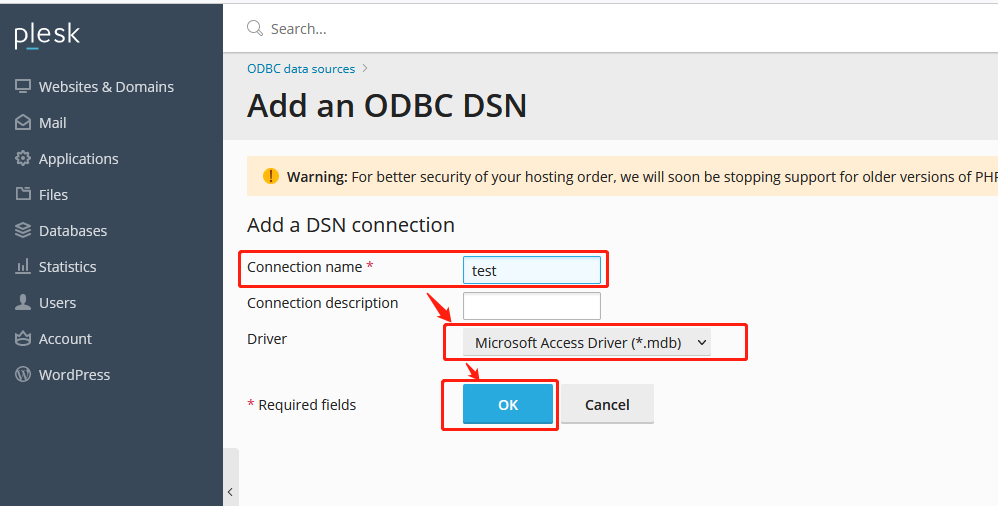Screen dimensions: 998x506
Task: Click the Websites & Domains monitor icon
Action: (x=23, y=87)
